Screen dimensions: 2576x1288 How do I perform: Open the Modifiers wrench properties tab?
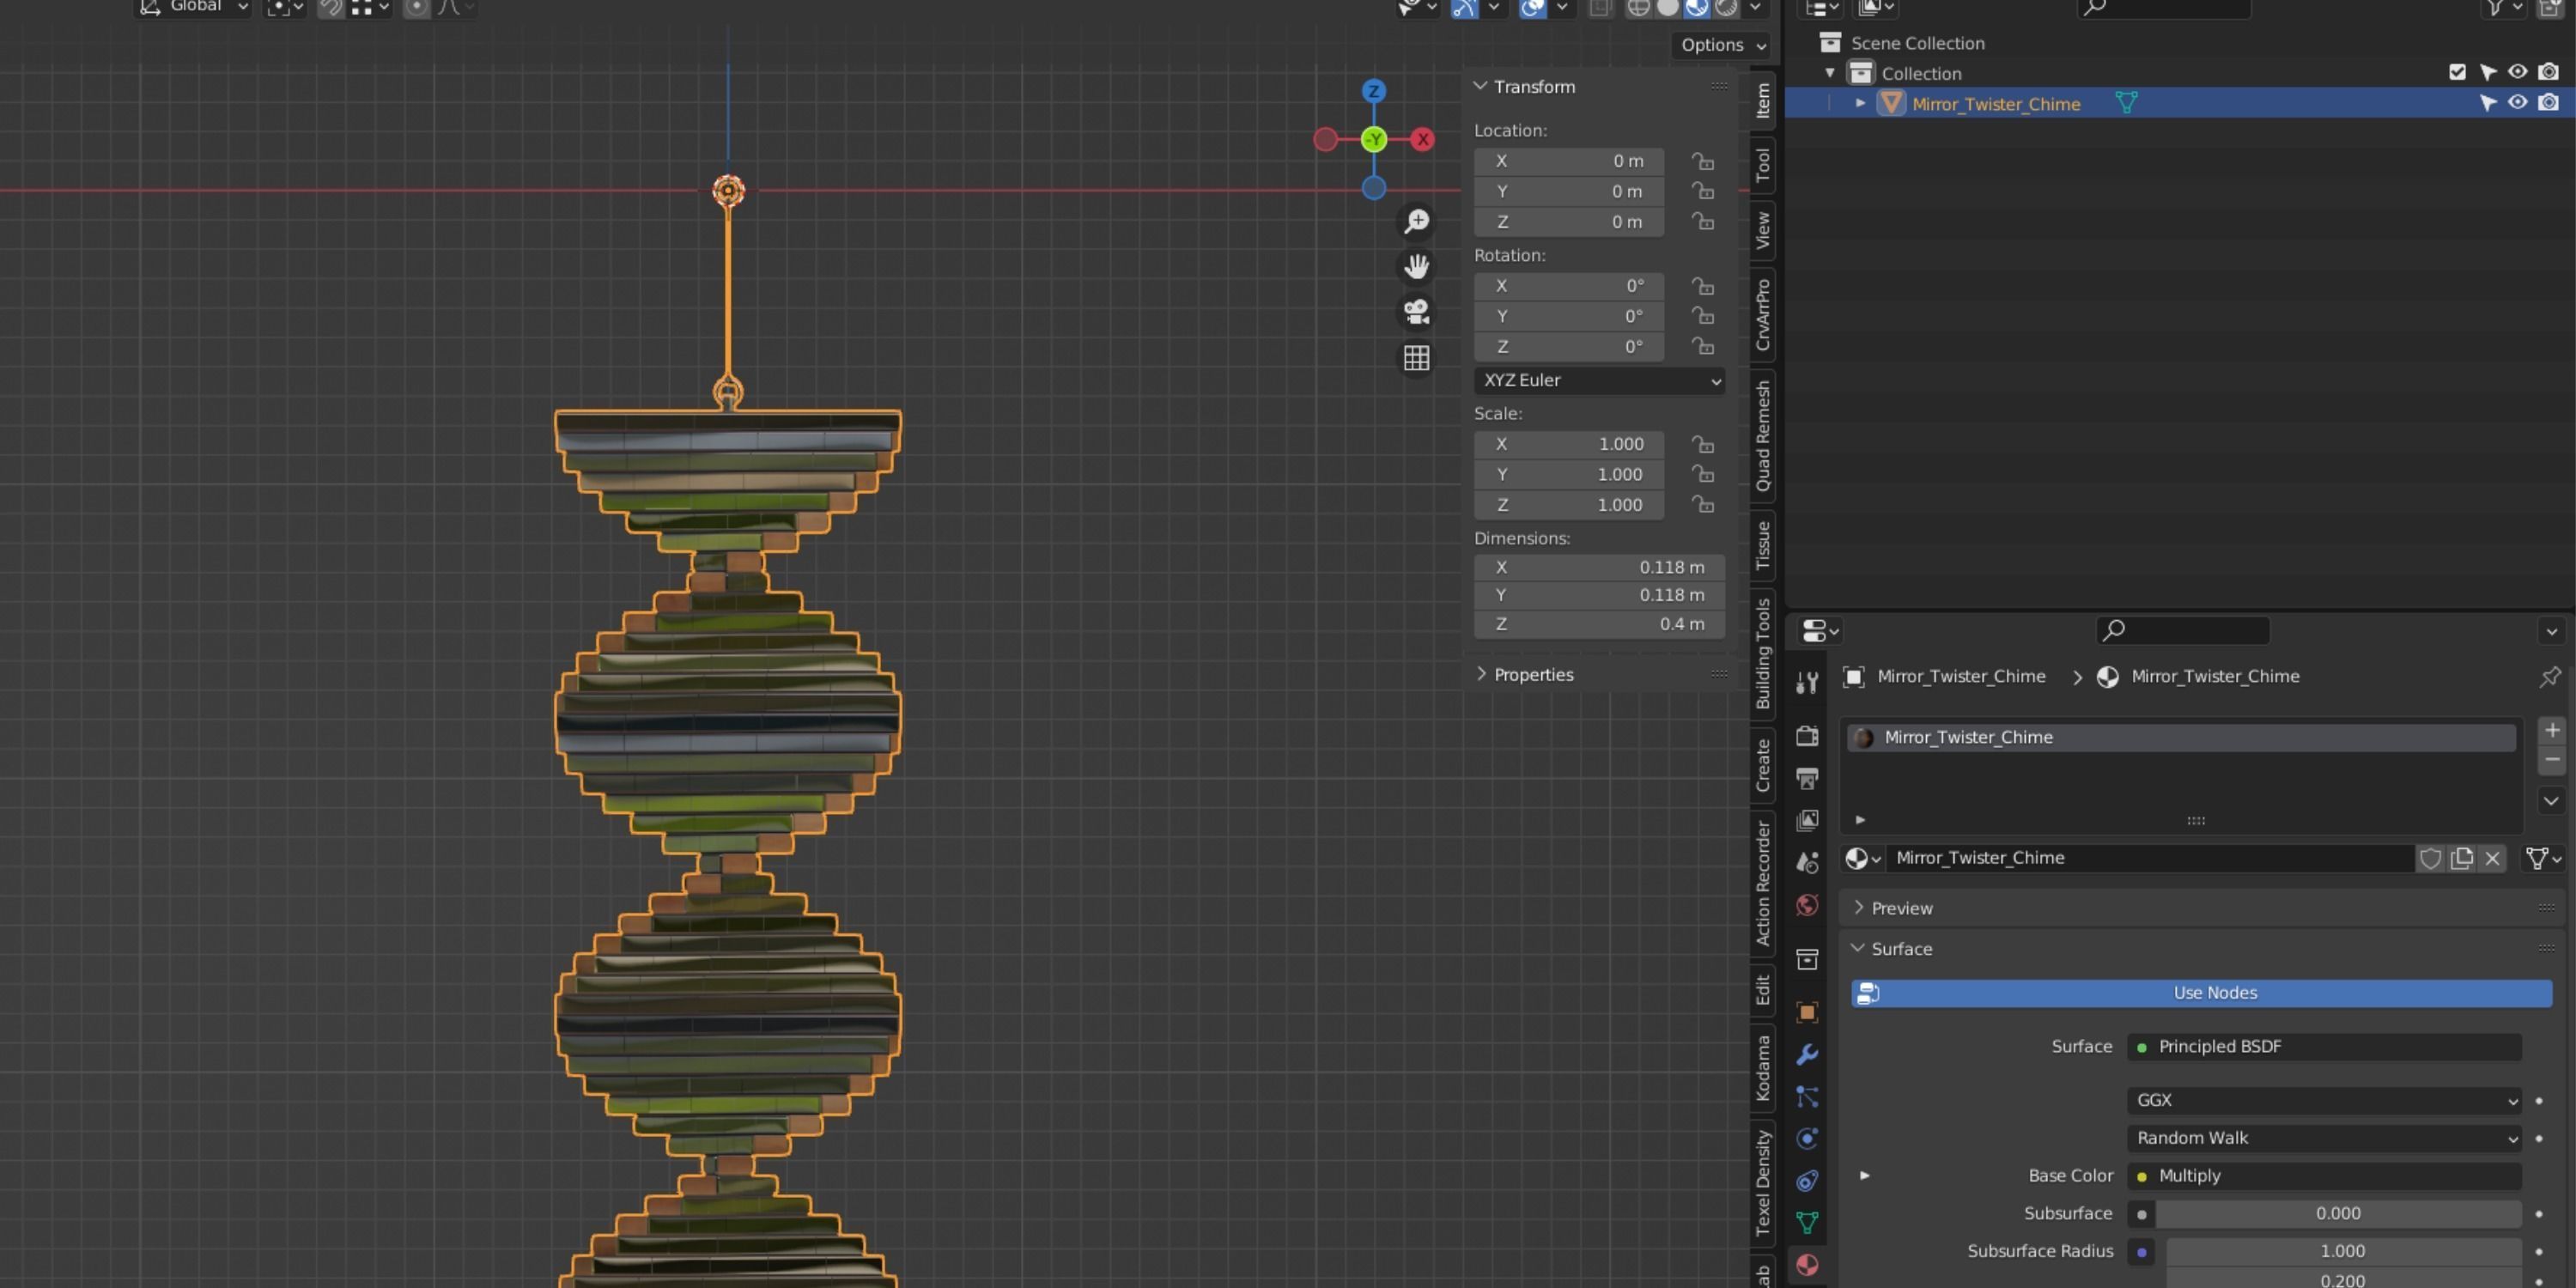(x=1806, y=1054)
